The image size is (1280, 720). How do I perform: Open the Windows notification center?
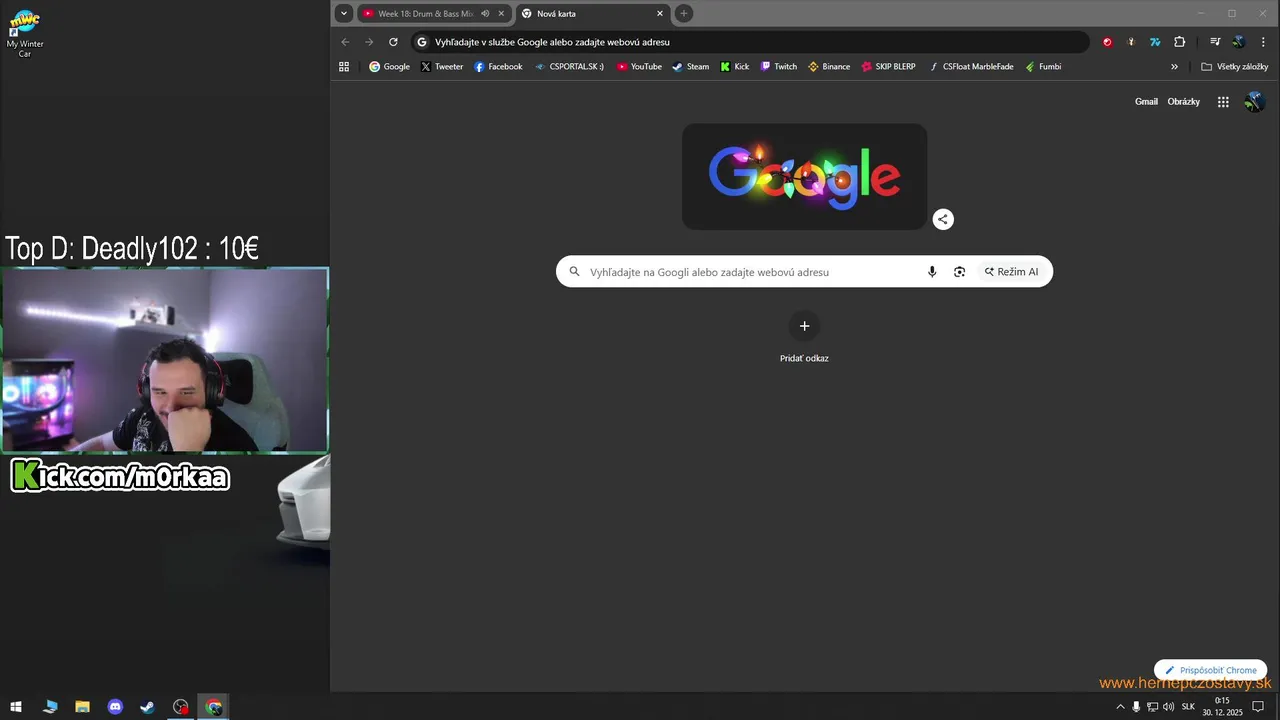(x=1258, y=707)
